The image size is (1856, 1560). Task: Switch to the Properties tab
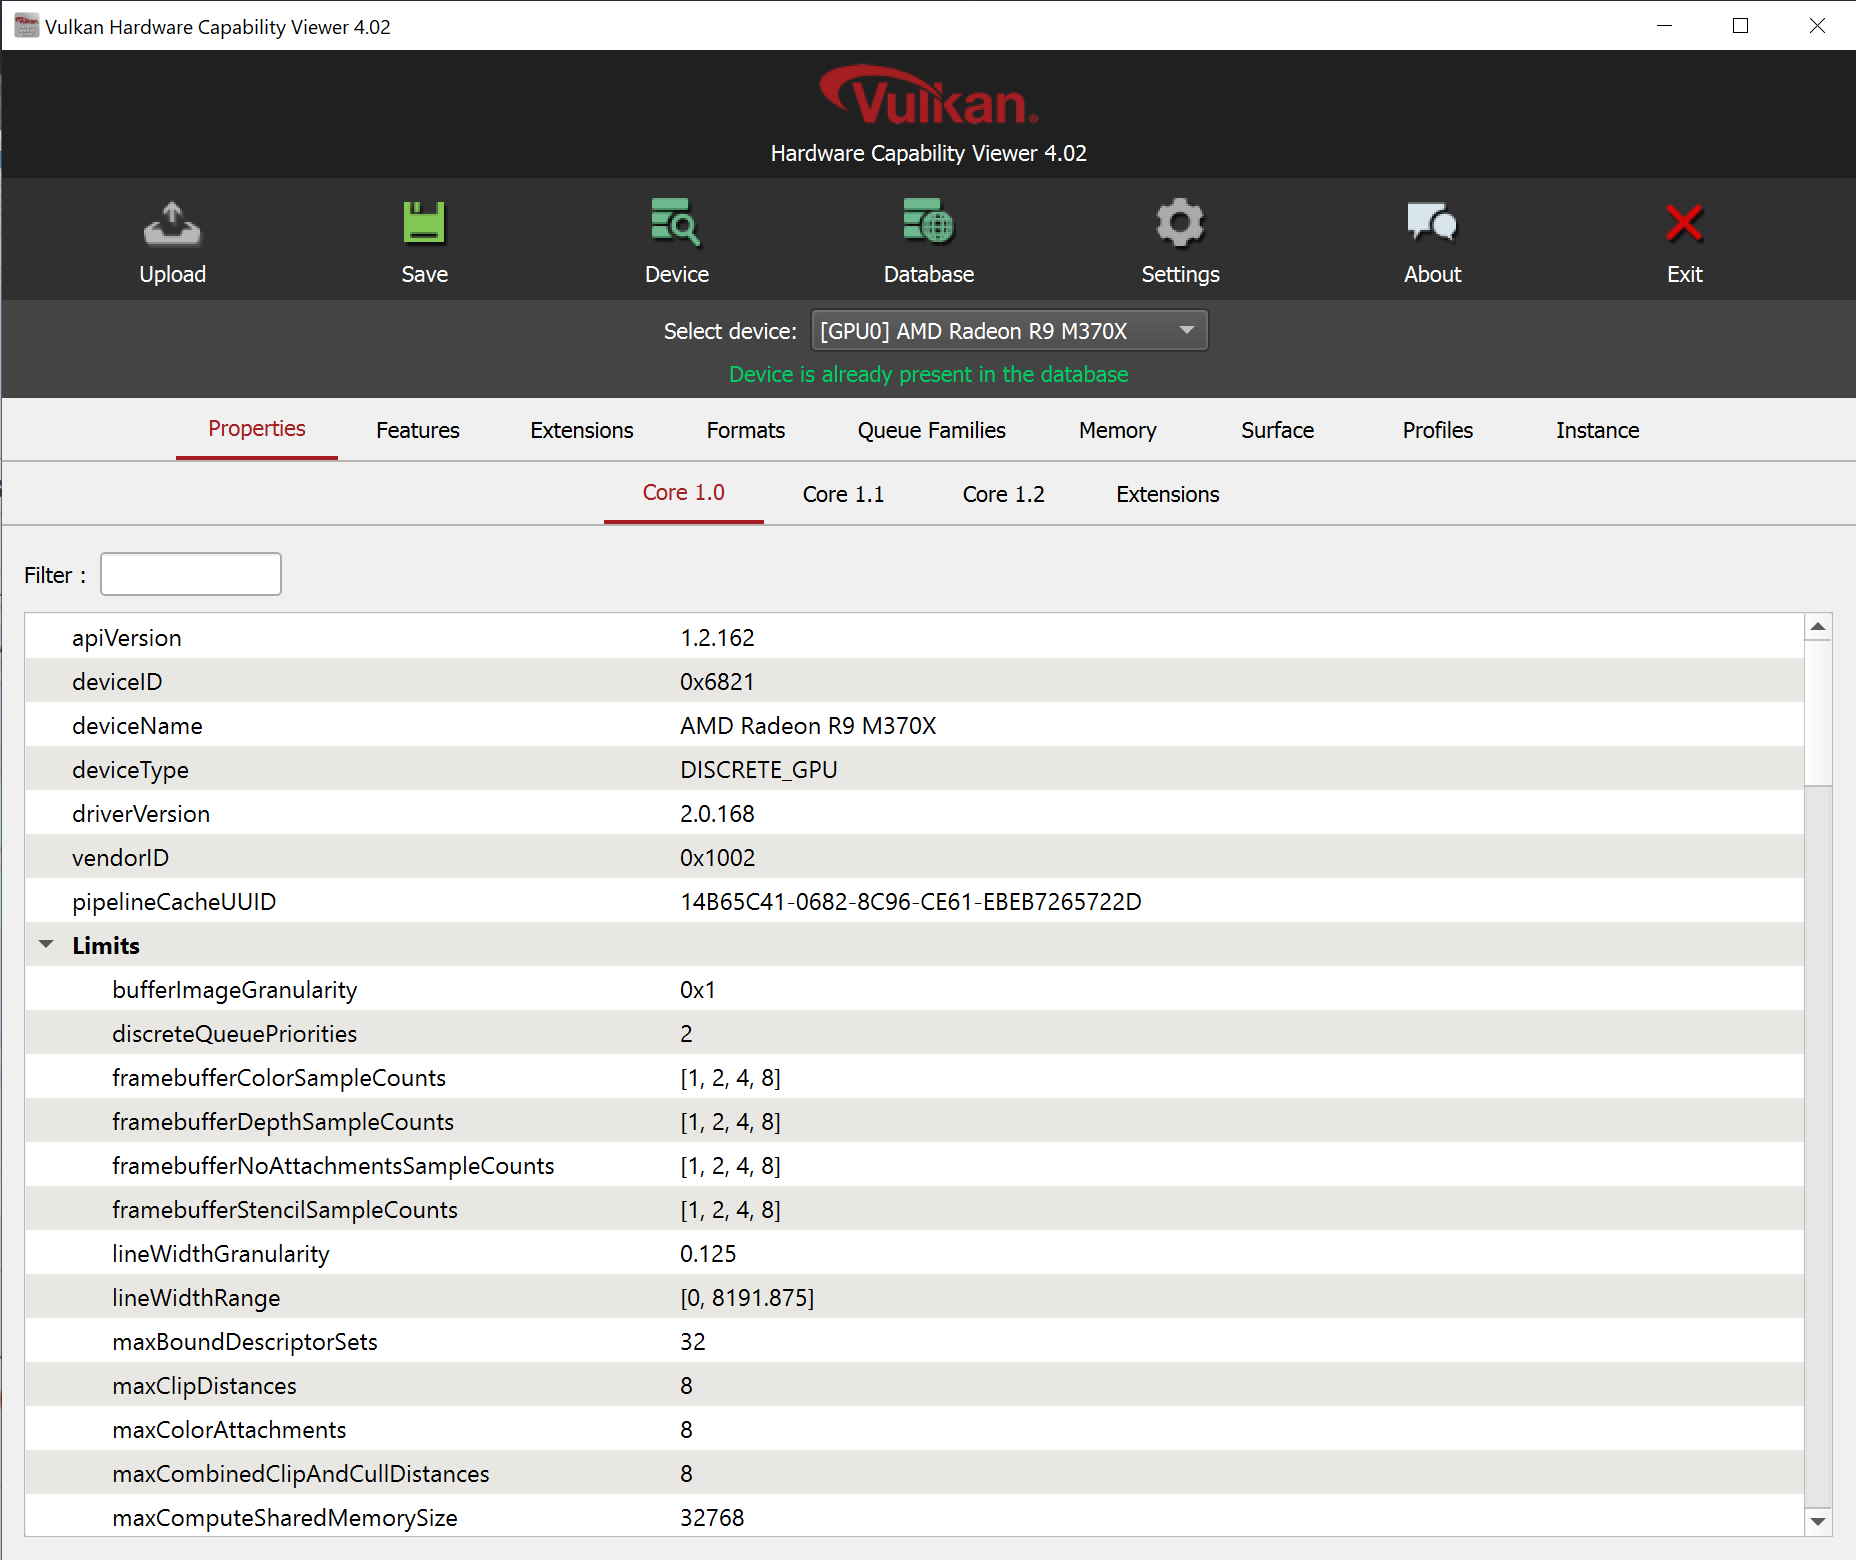pyautogui.click(x=257, y=429)
